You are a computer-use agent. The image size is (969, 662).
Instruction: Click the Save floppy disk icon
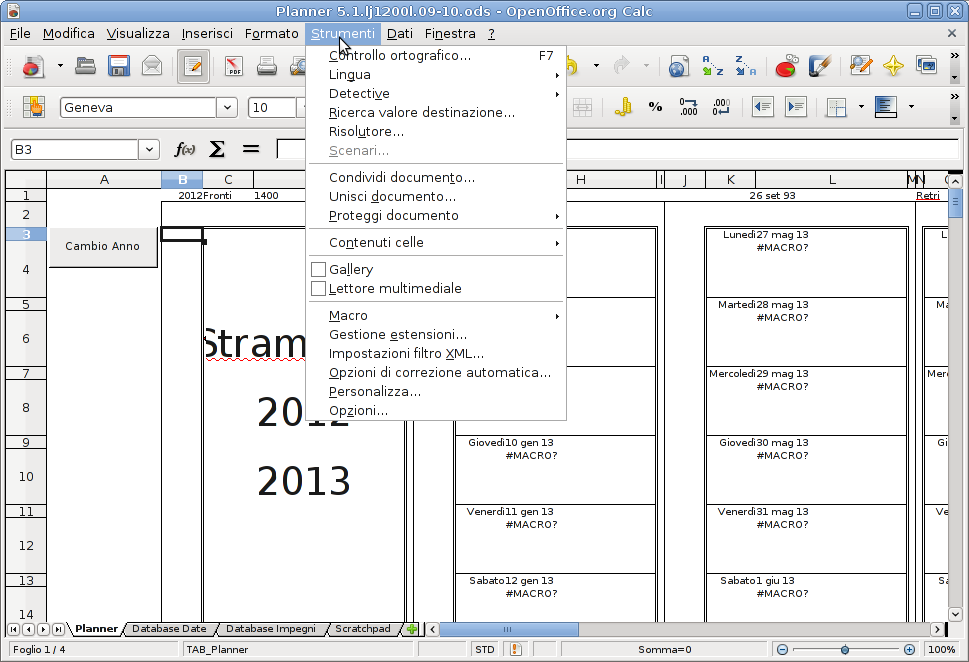click(119, 66)
